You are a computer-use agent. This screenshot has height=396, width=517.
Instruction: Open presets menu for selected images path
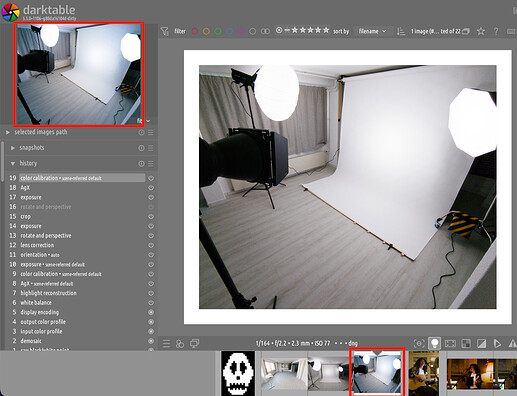(x=151, y=132)
